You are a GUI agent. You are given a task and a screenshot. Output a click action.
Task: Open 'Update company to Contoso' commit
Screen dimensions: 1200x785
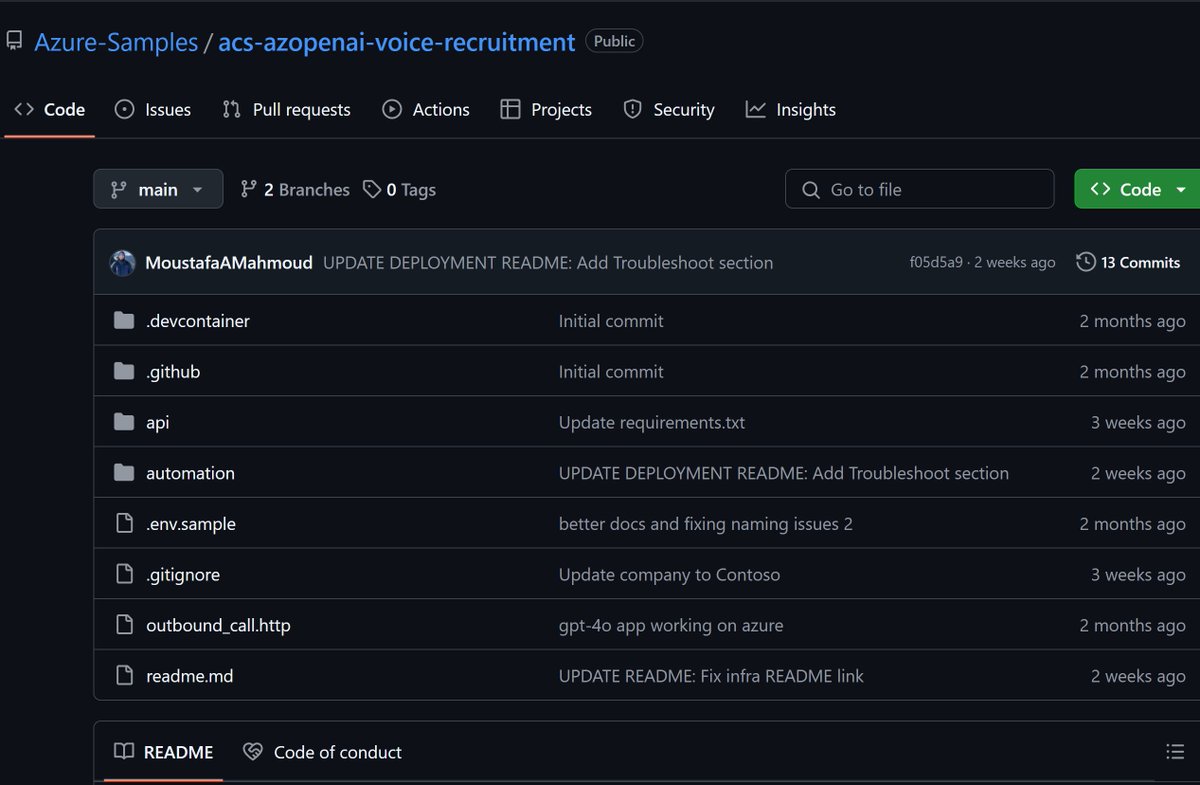click(x=669, y=574)
